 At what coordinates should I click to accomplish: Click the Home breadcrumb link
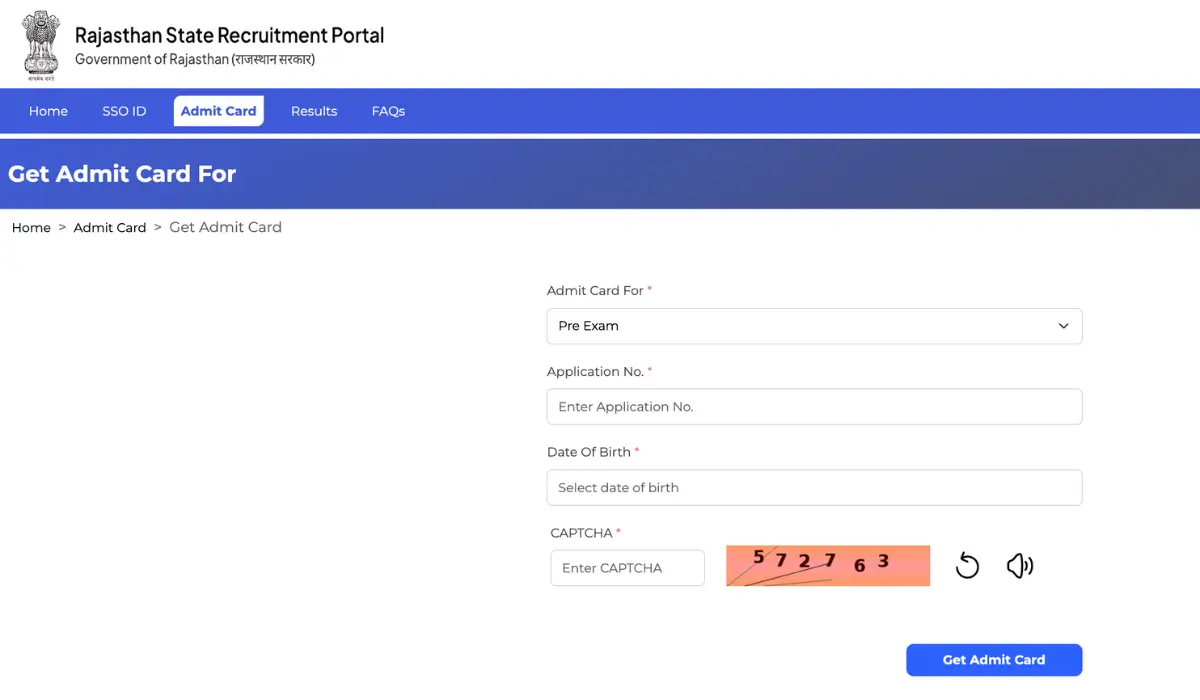[x=31, y=228]
